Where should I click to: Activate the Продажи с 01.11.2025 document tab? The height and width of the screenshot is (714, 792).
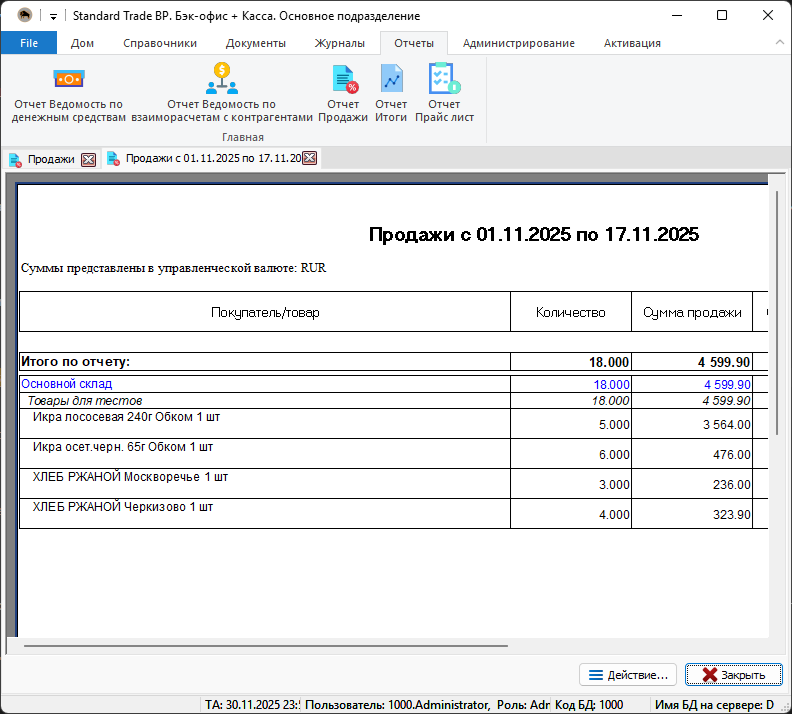[x=213, y=159]
